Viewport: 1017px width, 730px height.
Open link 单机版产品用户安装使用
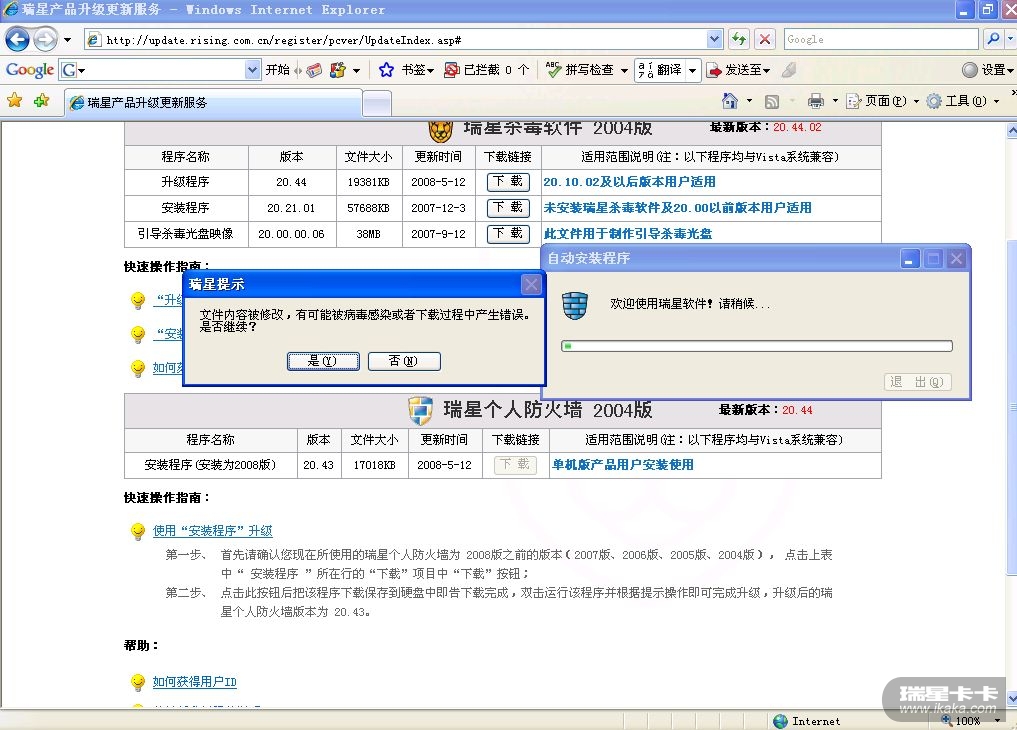click(x=623, y=465)
